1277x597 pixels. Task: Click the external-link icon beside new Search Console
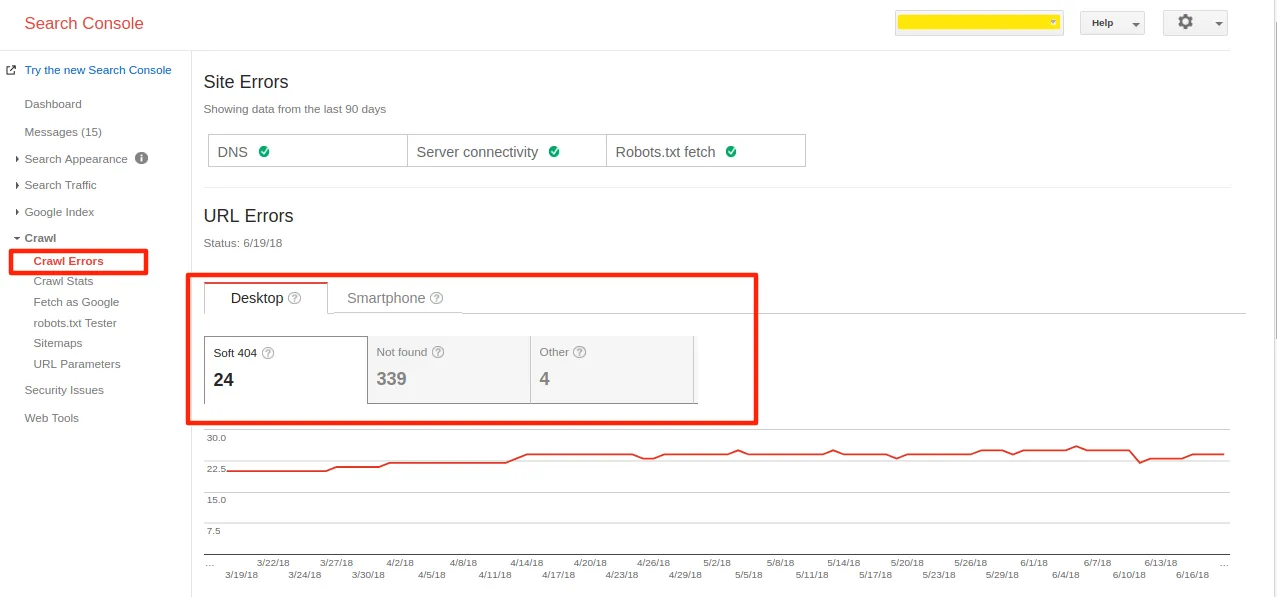tap(11, 69)
